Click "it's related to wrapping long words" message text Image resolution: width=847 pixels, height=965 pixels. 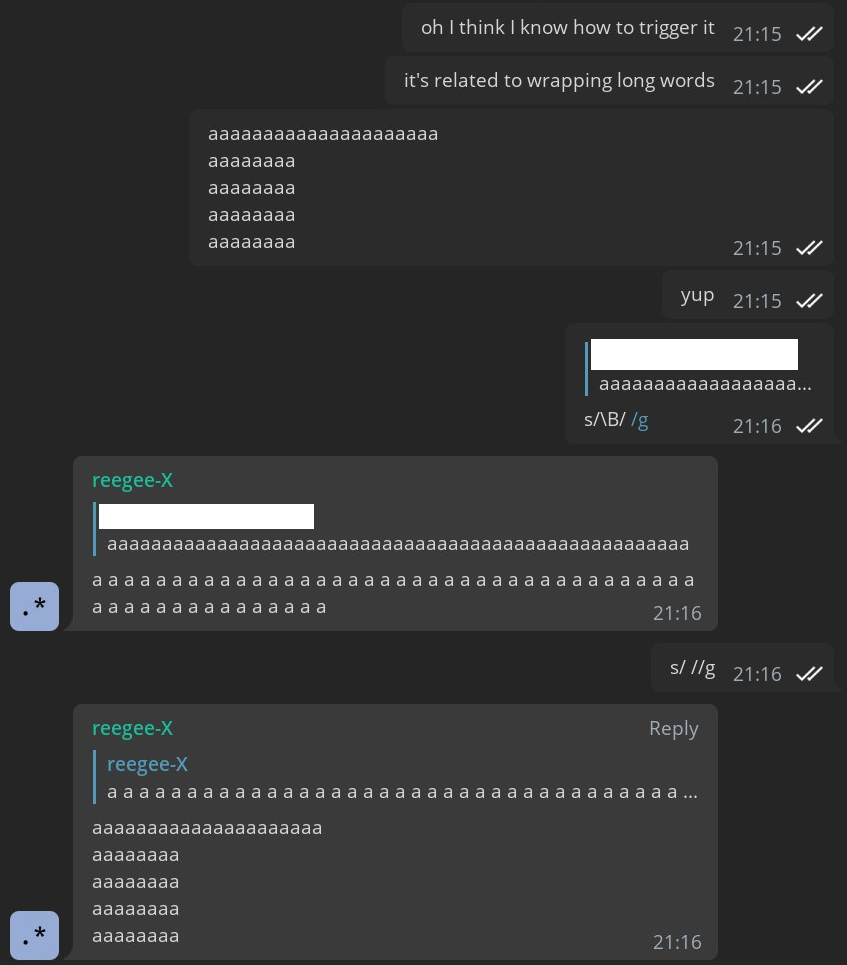(x=559, y=81)
